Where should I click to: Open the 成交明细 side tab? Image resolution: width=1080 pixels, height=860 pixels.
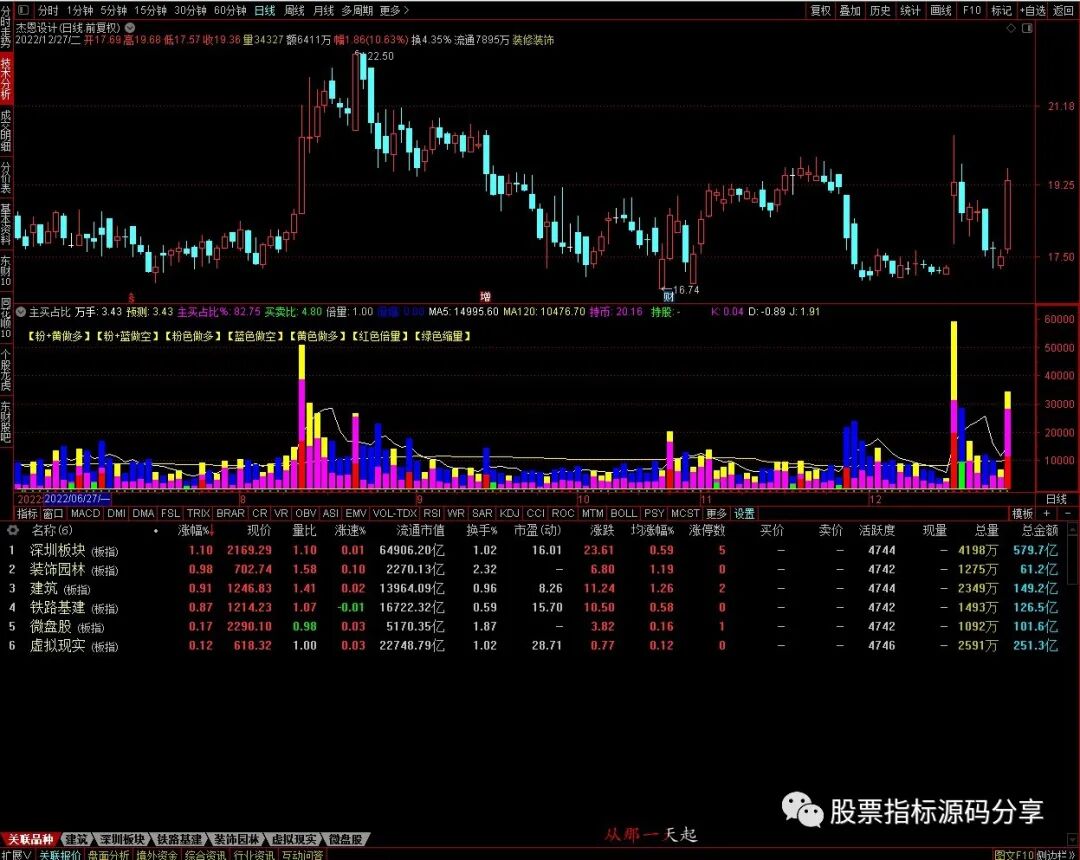tap(6, 129)
